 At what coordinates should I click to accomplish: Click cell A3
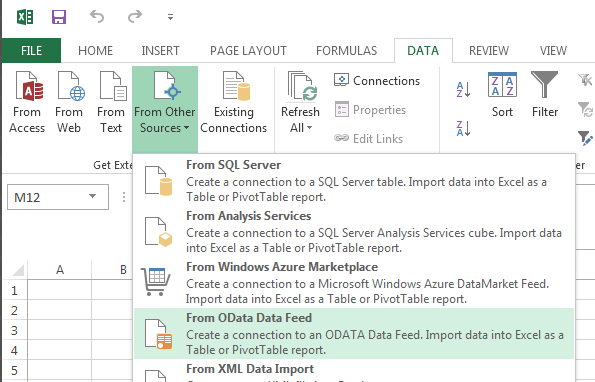click(60, 330)
